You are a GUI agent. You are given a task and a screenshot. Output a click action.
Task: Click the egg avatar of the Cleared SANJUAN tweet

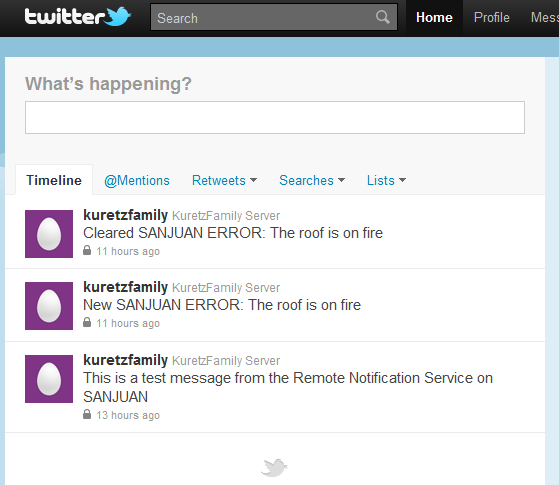pyautogui.click(x=49, y=234)
